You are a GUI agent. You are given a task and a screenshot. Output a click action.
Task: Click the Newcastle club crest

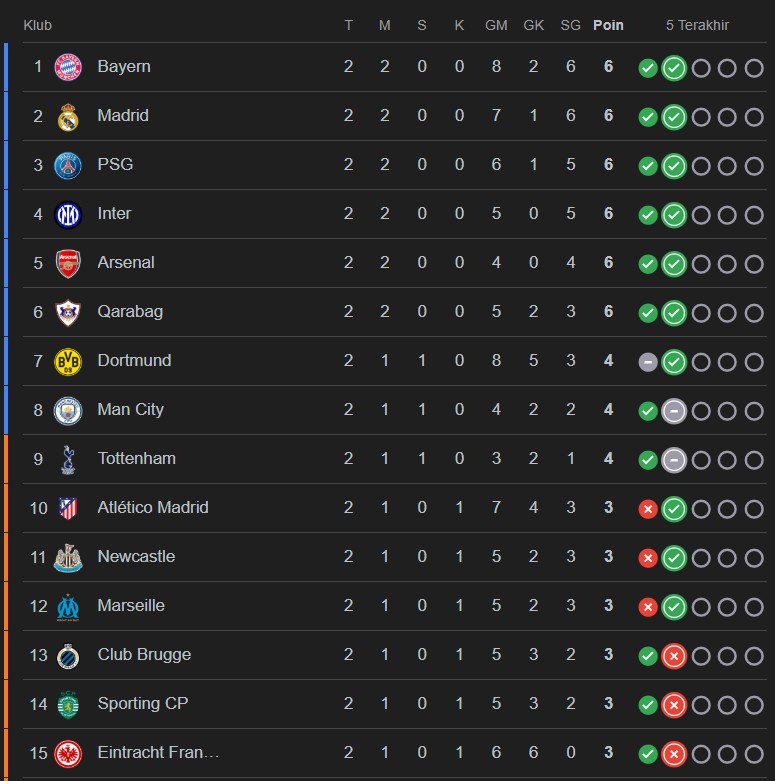(x=68, y=557)
